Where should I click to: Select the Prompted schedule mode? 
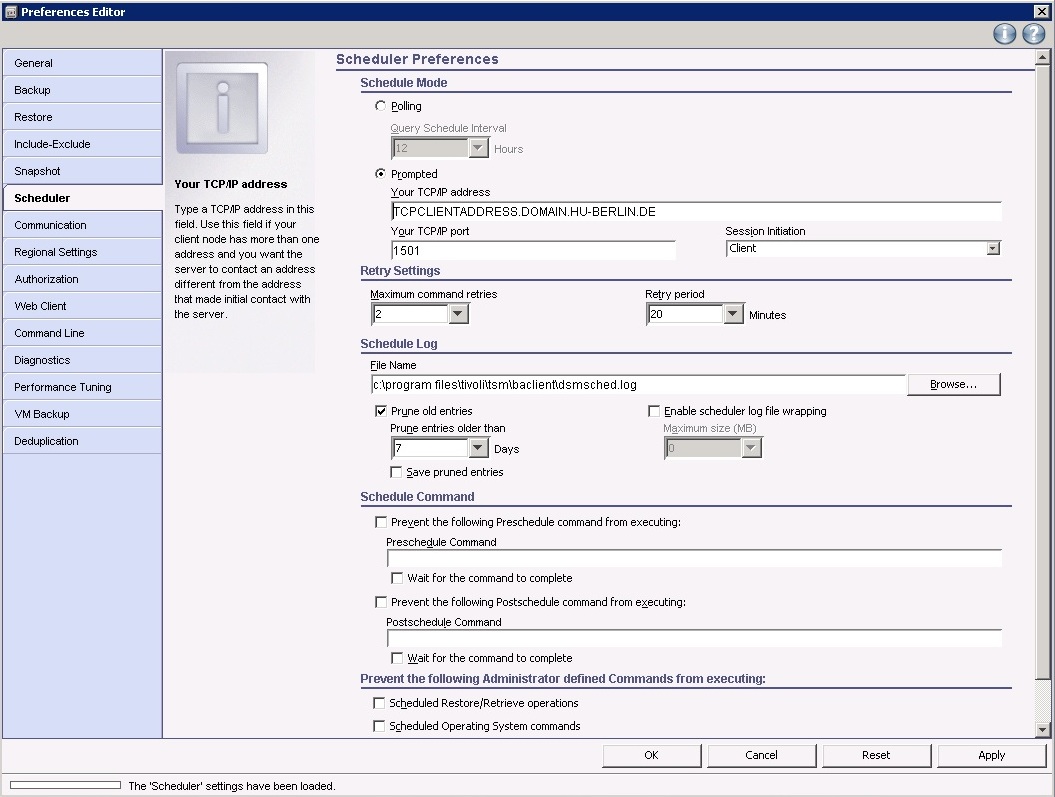click(x=380, y=174)
